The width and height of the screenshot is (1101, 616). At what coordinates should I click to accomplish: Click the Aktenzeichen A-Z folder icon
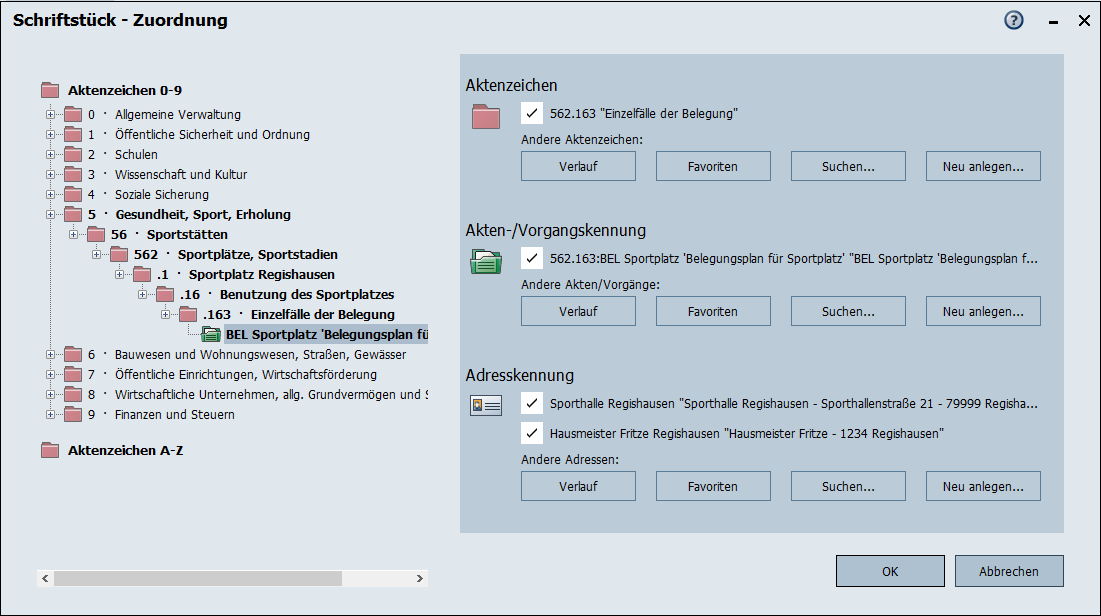[50, 450]
